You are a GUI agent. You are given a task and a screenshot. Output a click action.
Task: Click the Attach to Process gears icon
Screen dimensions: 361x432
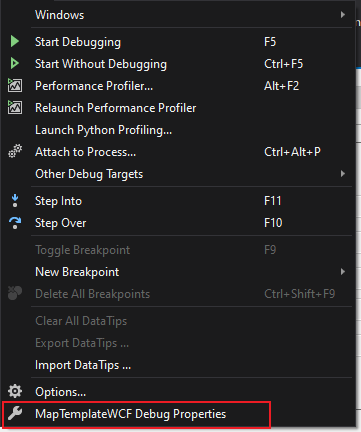(x=15, y=151)
